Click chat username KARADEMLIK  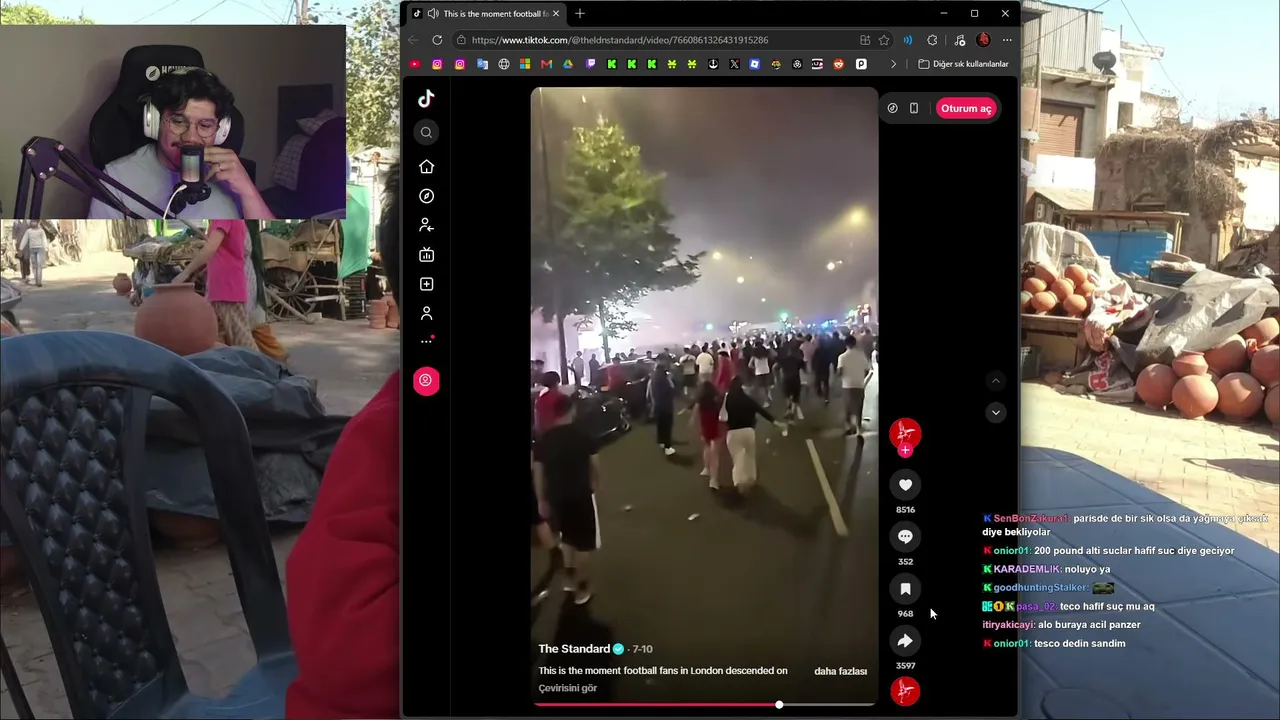point(1026,569)
